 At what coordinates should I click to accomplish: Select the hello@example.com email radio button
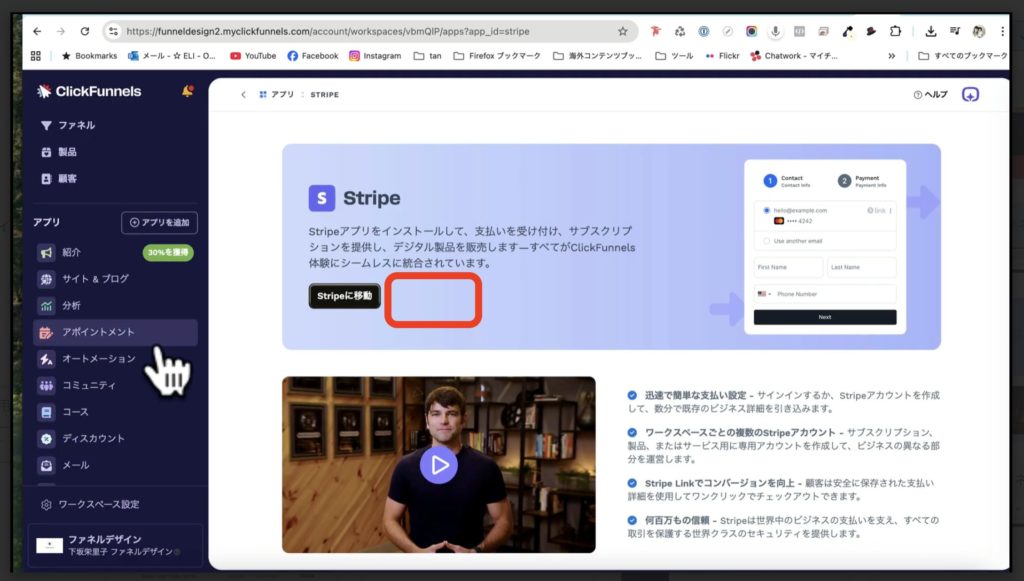point(767,210)
